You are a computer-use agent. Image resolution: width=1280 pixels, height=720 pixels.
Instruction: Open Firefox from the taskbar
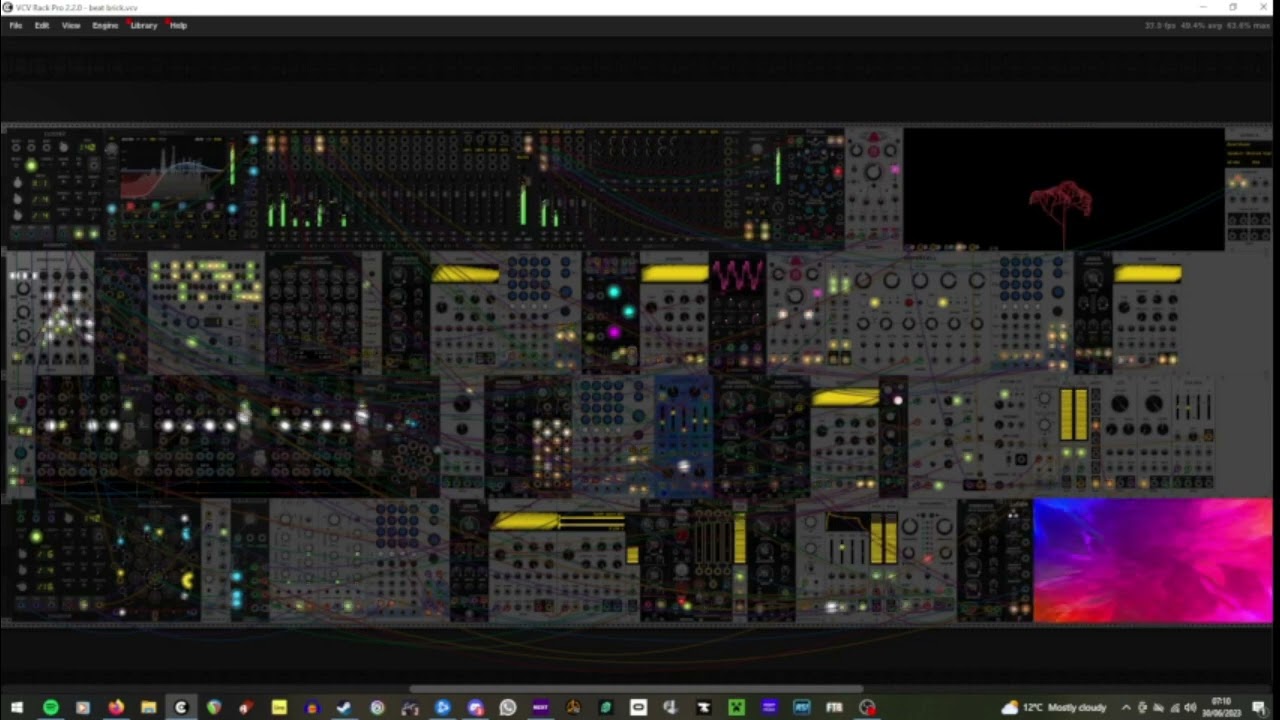click(116, 707)
